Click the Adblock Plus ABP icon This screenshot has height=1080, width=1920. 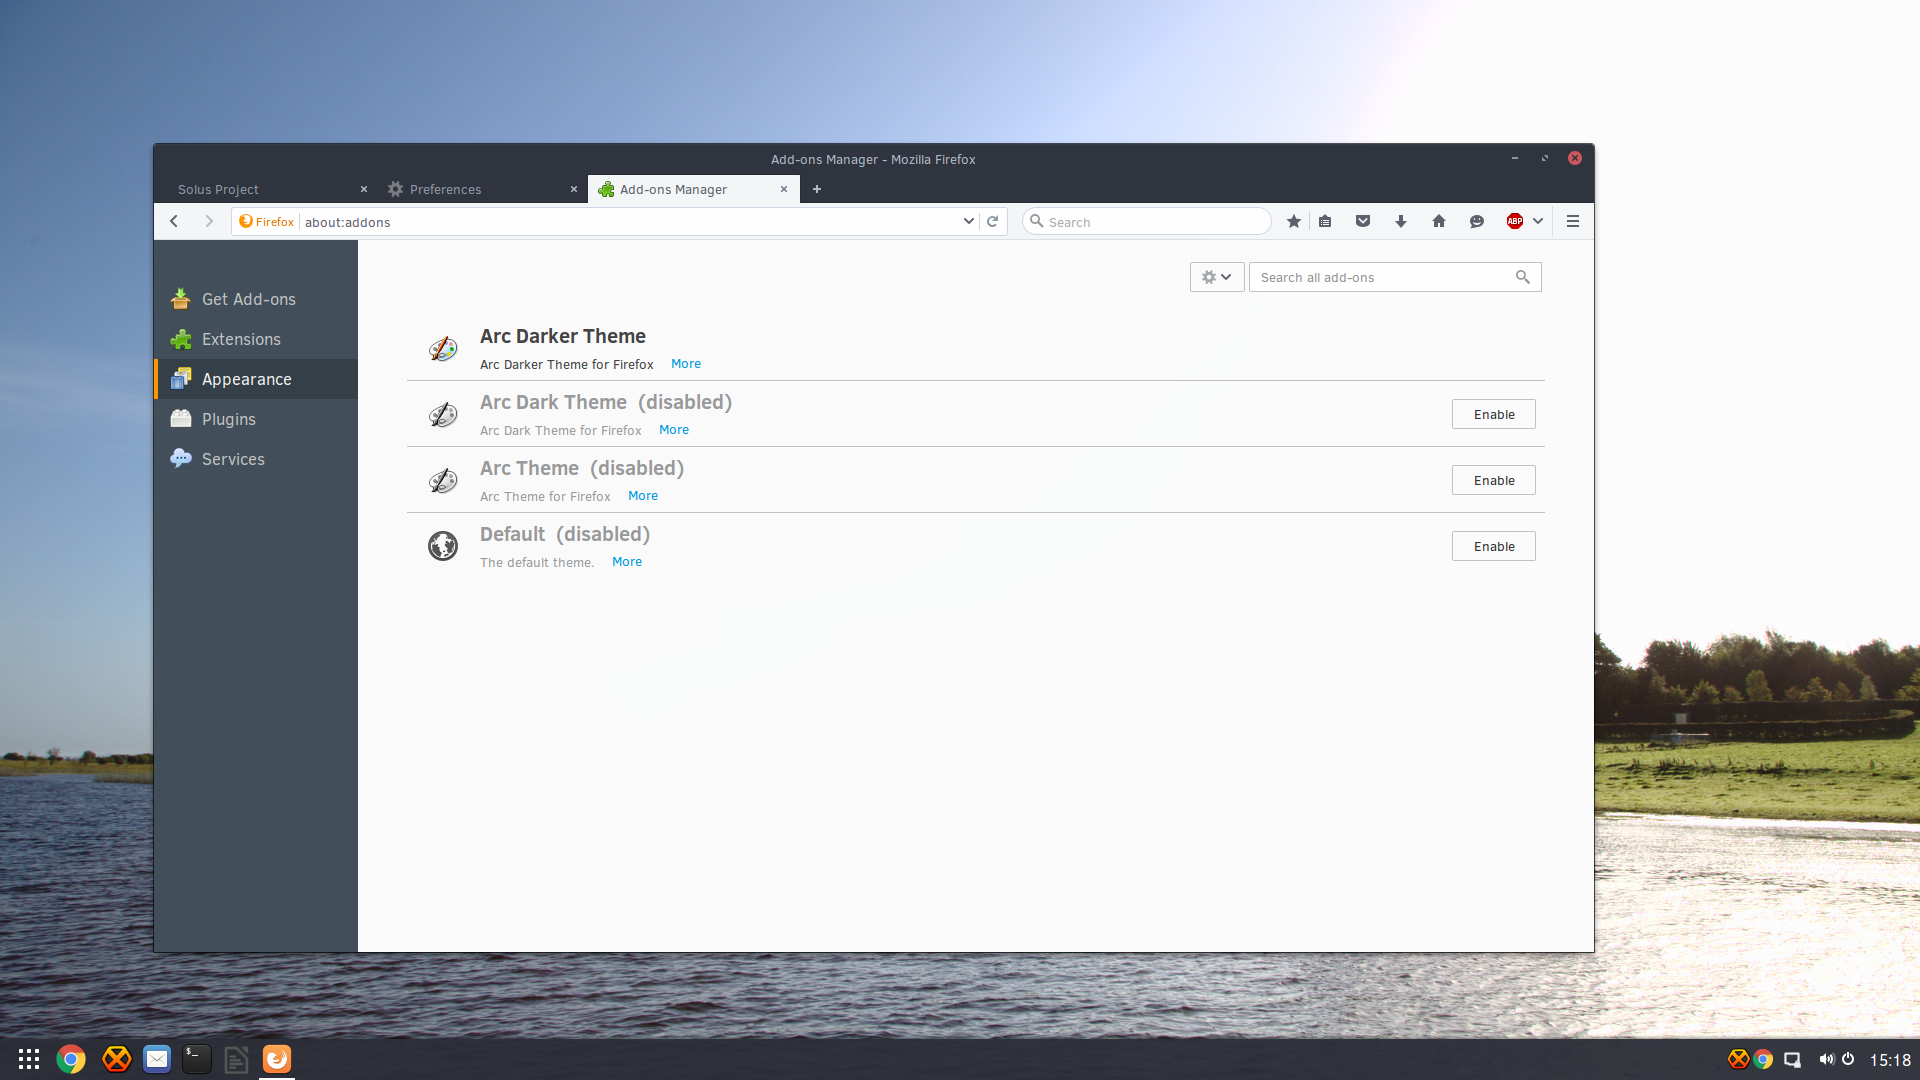(1515, 221)
